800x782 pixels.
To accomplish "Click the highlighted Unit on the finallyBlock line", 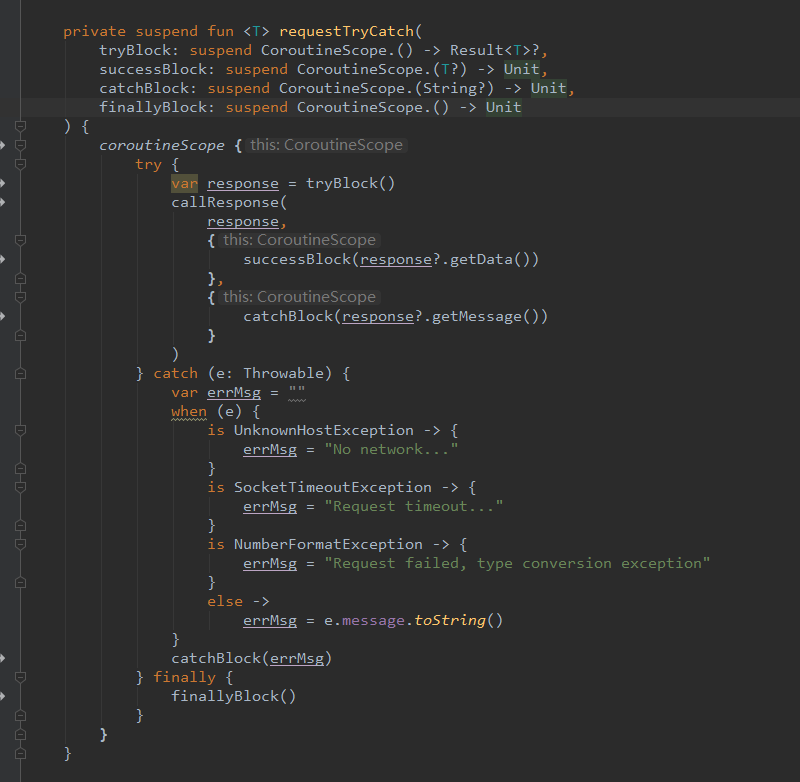I will [504, 108].
